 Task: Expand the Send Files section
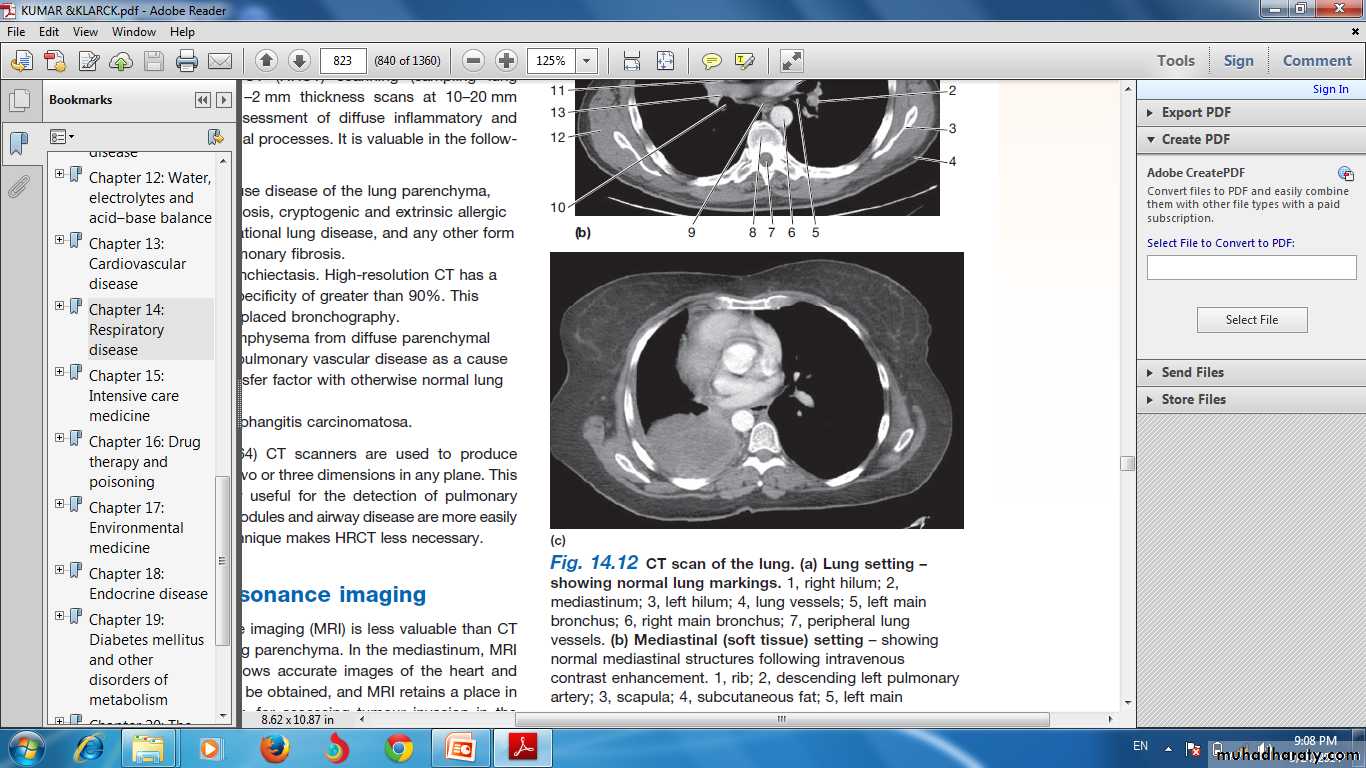coord(1192,372)
